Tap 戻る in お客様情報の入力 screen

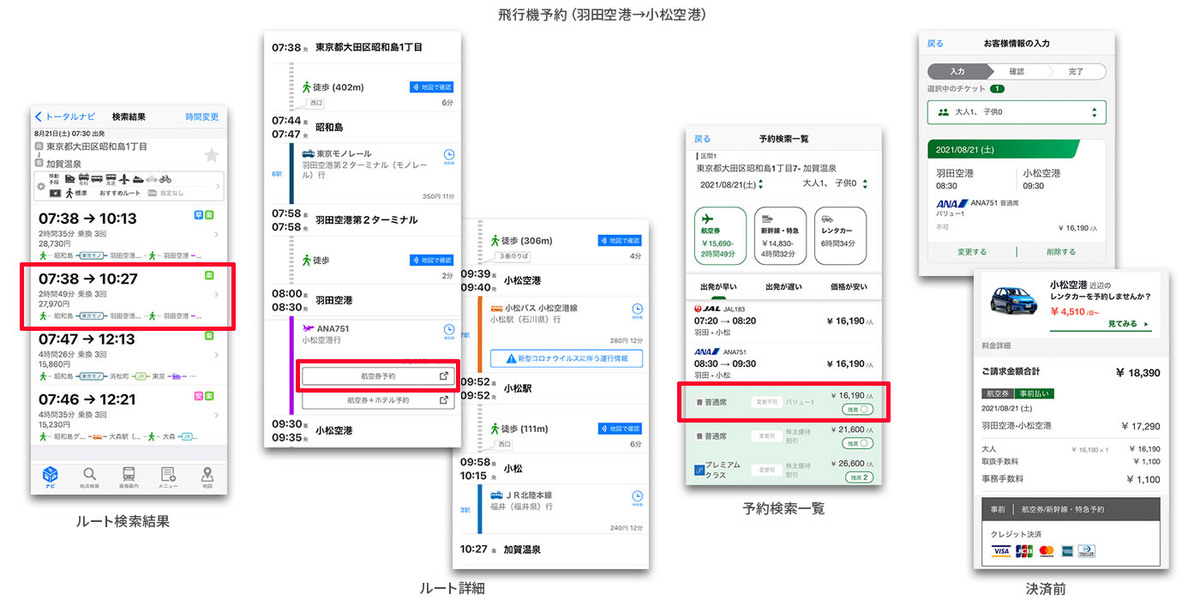(935, 44)
